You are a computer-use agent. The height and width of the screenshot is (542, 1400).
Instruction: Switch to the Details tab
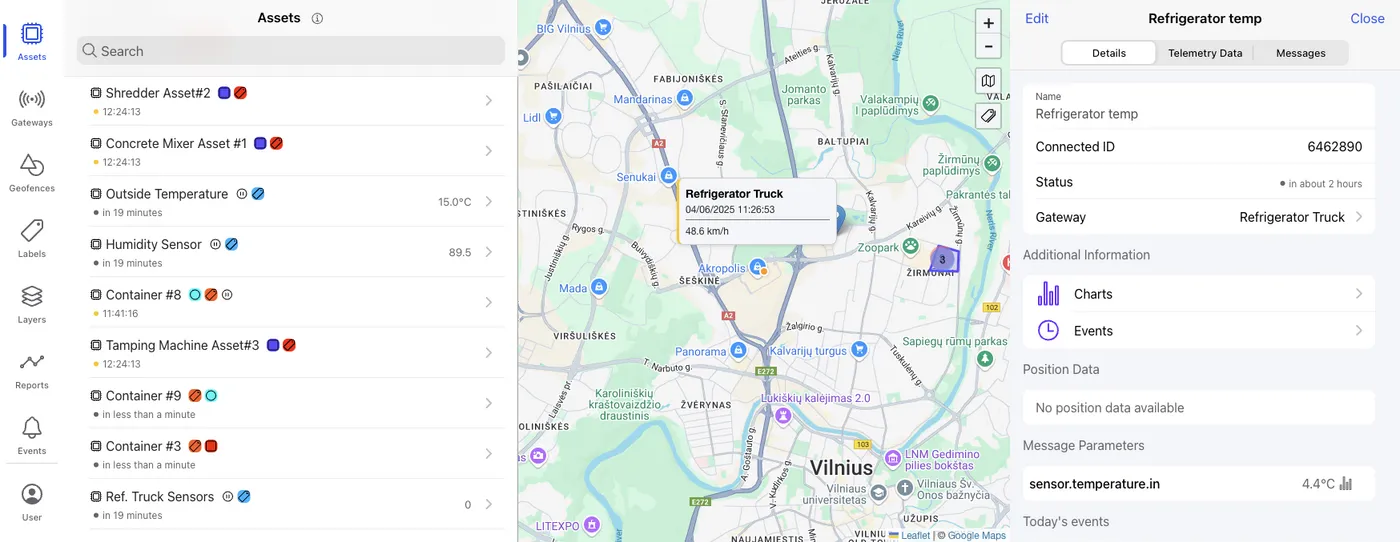1109,53
